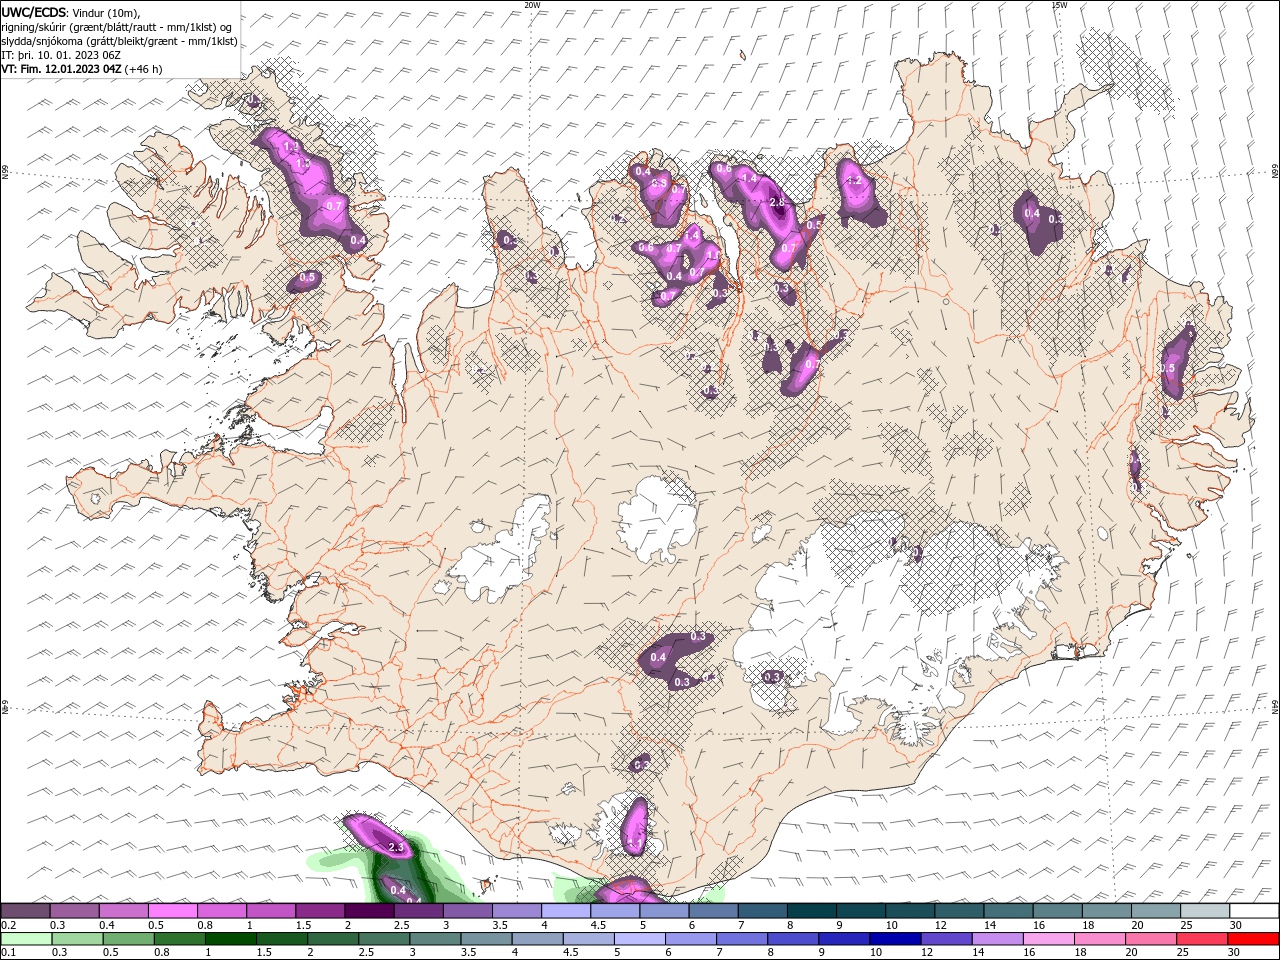This screenshot has height=960, width=1280.
Task: Click the 'slydda/snjókoma' legend description line
Action: point(120,41)
